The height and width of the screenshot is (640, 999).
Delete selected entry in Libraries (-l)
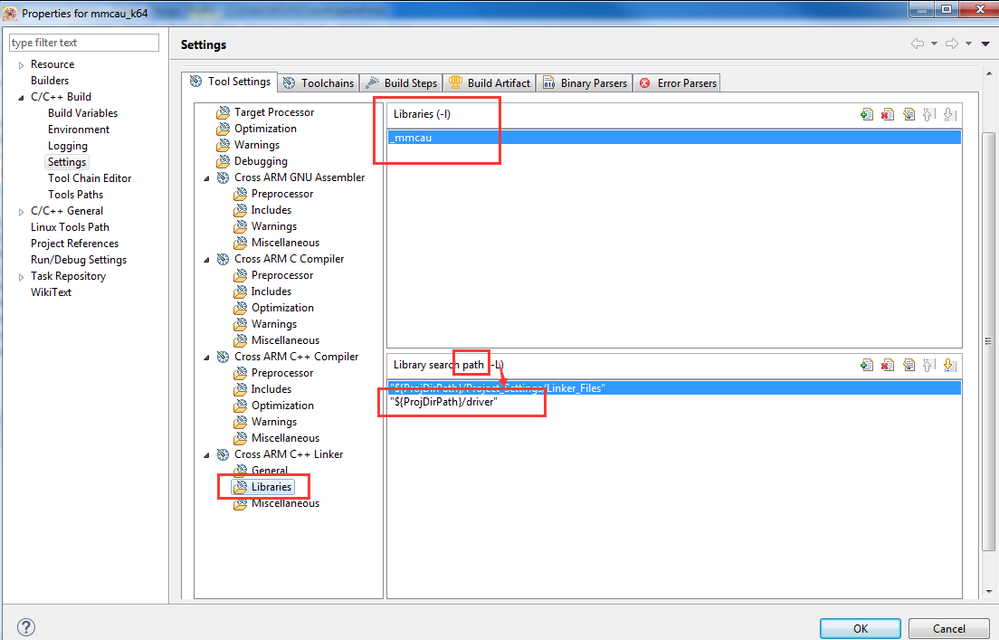pos(888,115)
